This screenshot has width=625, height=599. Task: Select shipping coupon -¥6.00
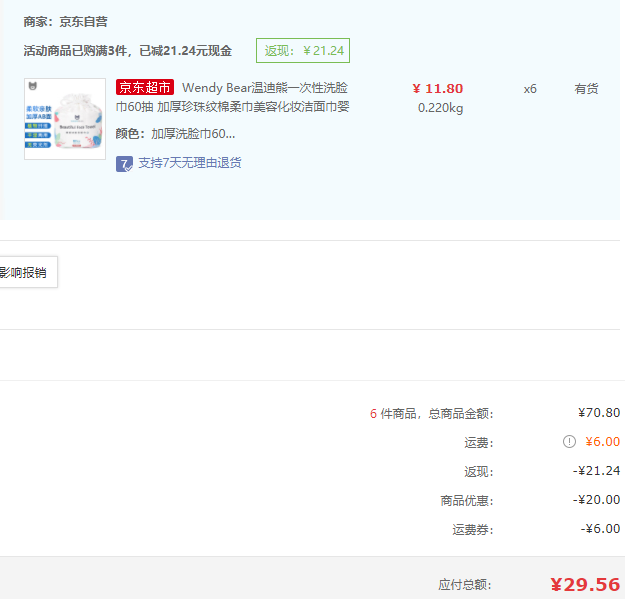pos(600,529)
